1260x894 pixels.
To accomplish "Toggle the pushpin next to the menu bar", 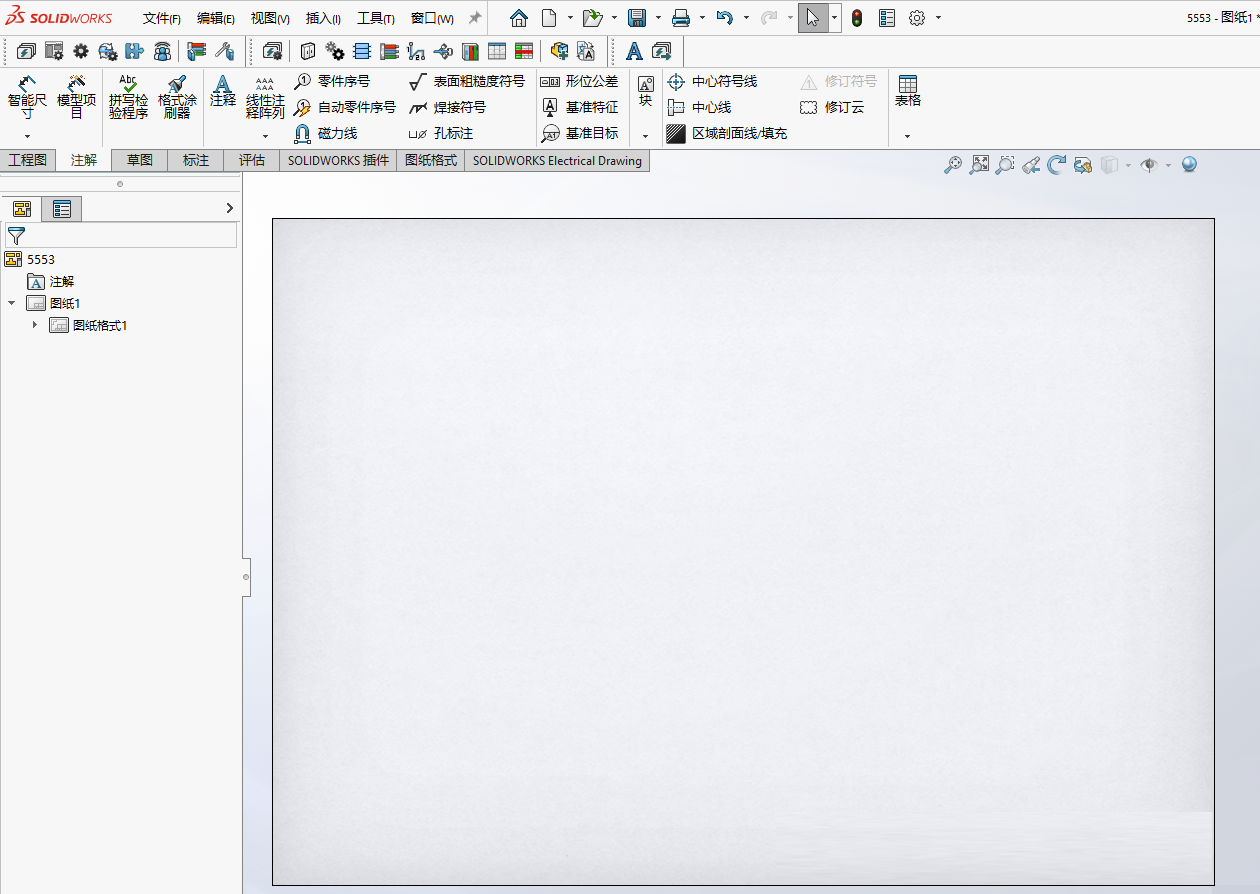I will click(475, 18).
